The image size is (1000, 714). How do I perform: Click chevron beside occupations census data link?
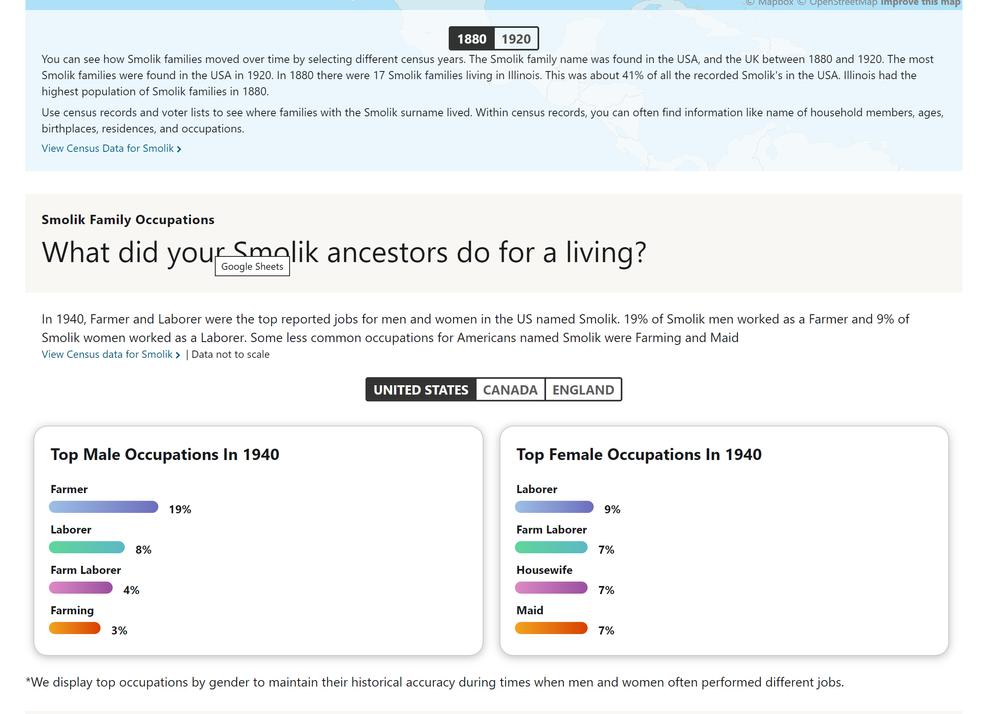click(x=178, y=355)
